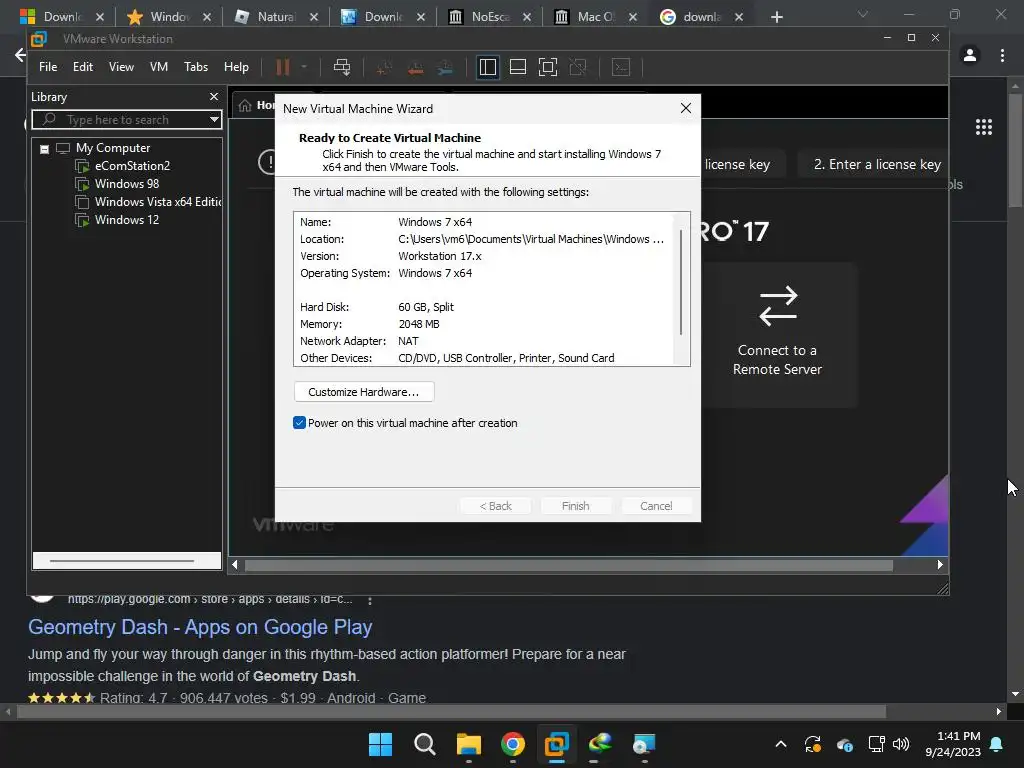Click the Unity mode toolbar icon
Viewport: 1024px width, 768px height.
point(578,67)
